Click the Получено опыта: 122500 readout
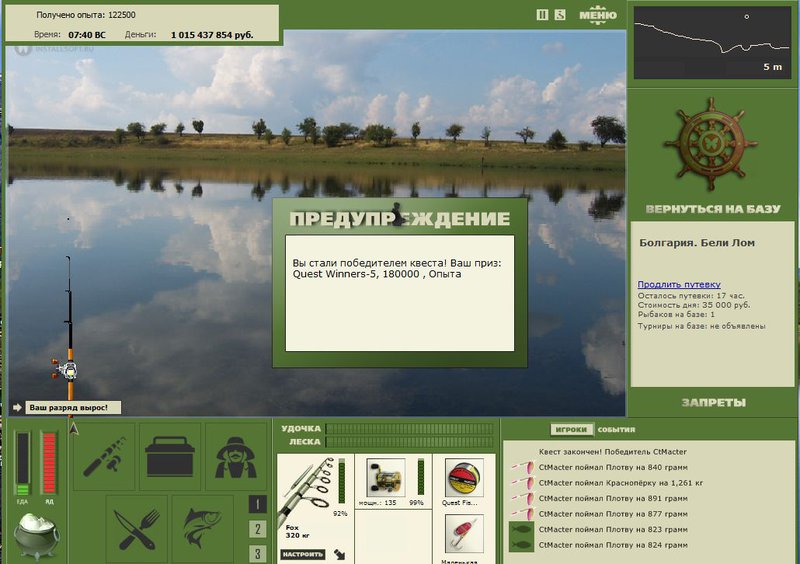Viewport: 800px width, 564px height. [86, 15]
